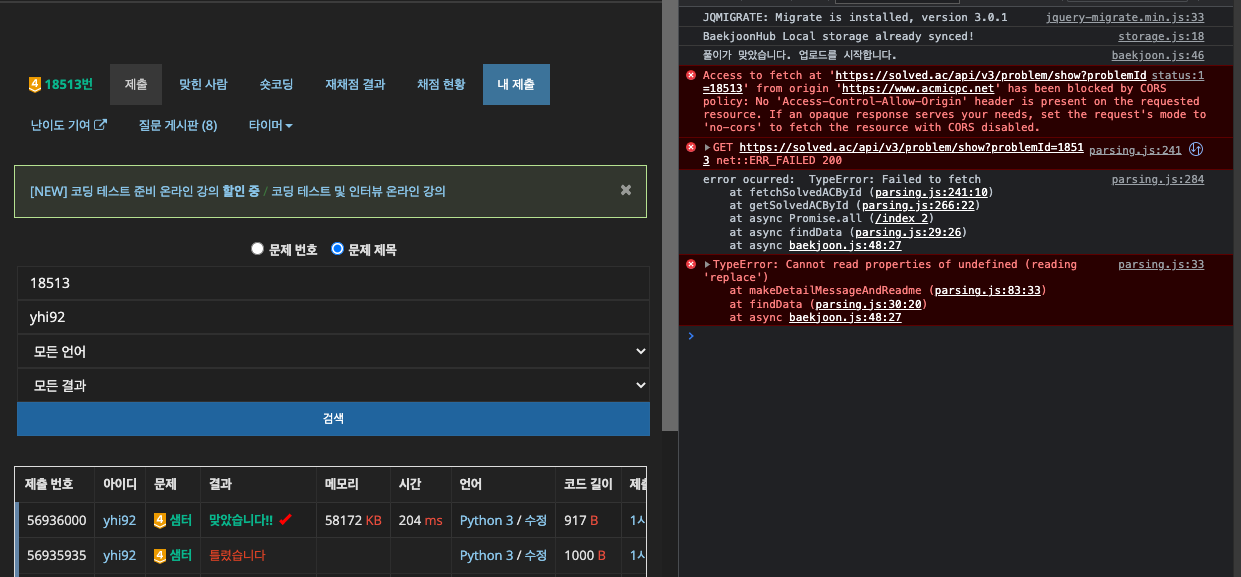Image resolution: width=1241 pixels, height=577 pixels.
Task: Open the 숏코딩 tab
Action: (x=276, y=85)
